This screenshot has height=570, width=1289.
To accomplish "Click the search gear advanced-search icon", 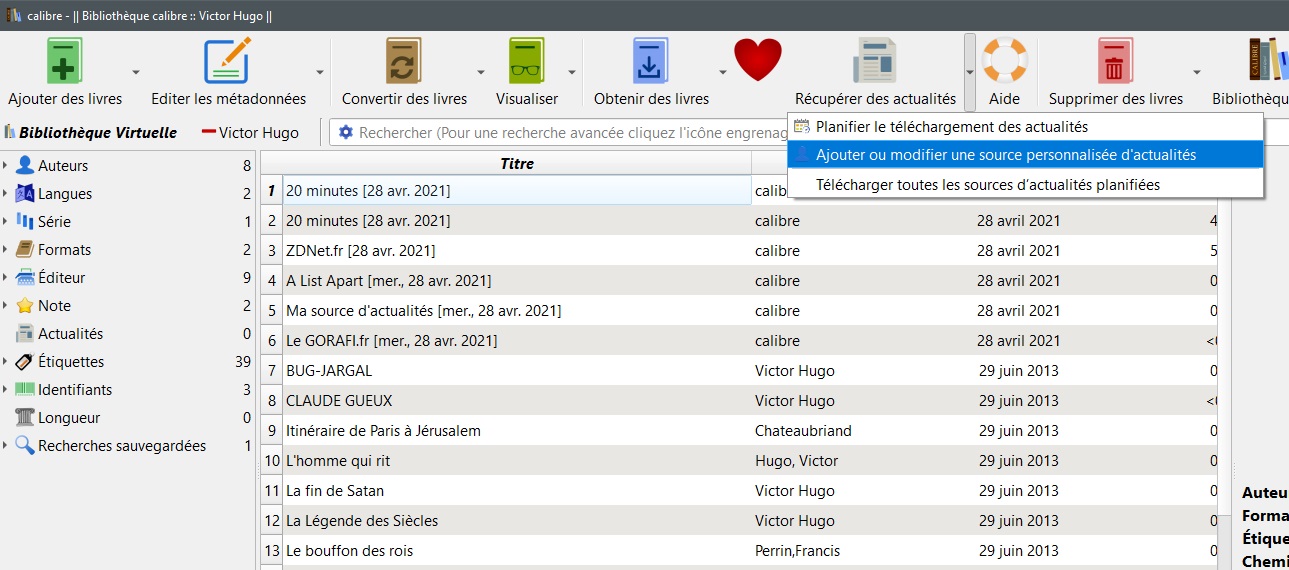I will pos(346,132).
